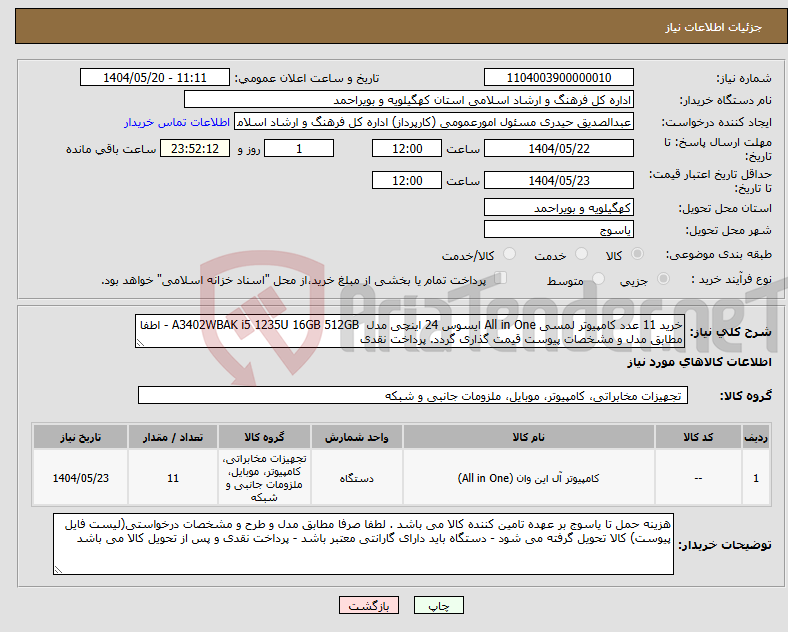Click the buyer organization name field
This screenshot has width=788, height=632.
(409, 100)
